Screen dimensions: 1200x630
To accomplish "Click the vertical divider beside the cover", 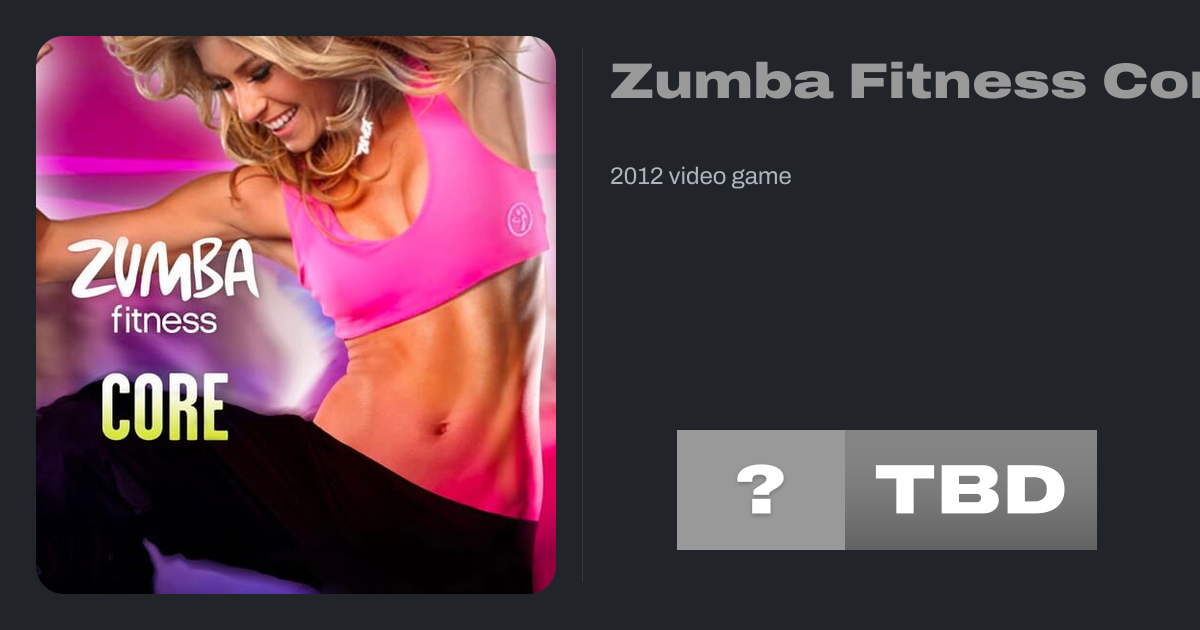I will 583,315.
